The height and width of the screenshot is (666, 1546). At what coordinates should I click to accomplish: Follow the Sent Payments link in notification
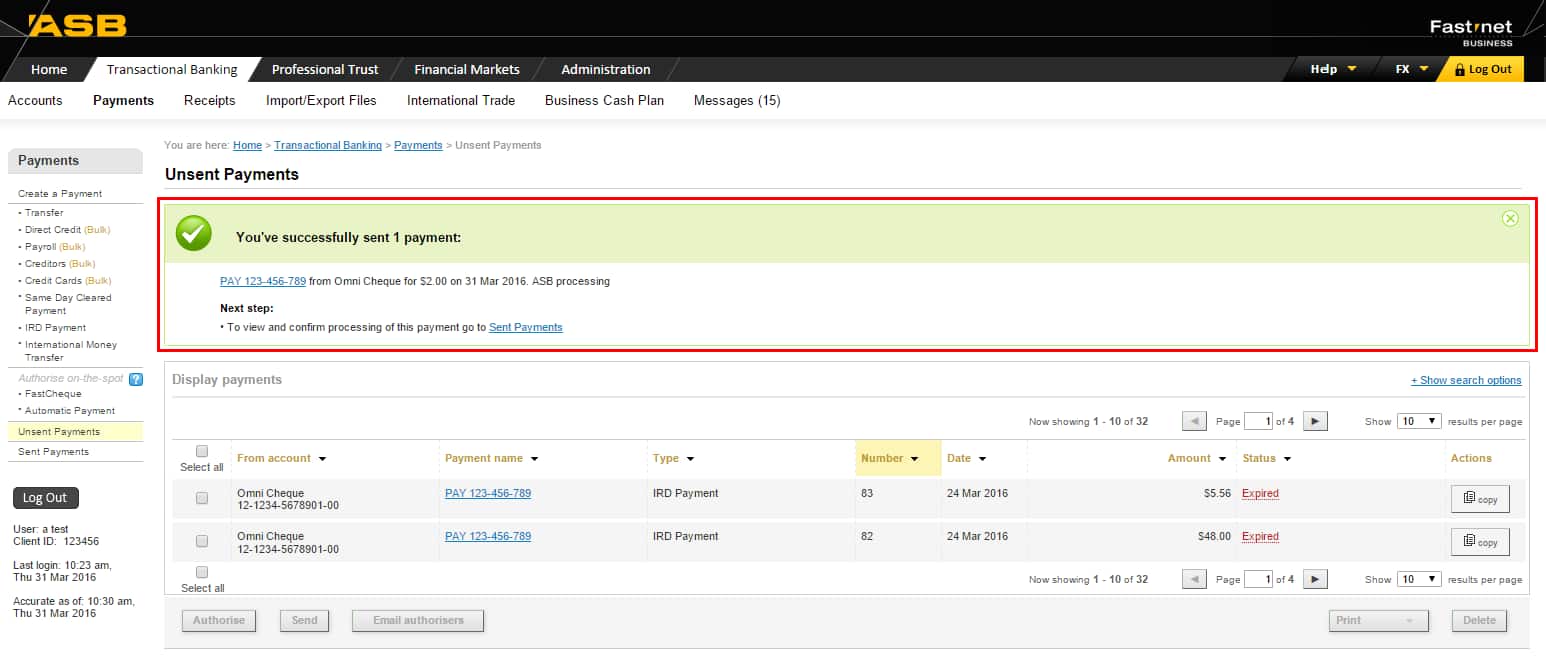click(525, 327)
